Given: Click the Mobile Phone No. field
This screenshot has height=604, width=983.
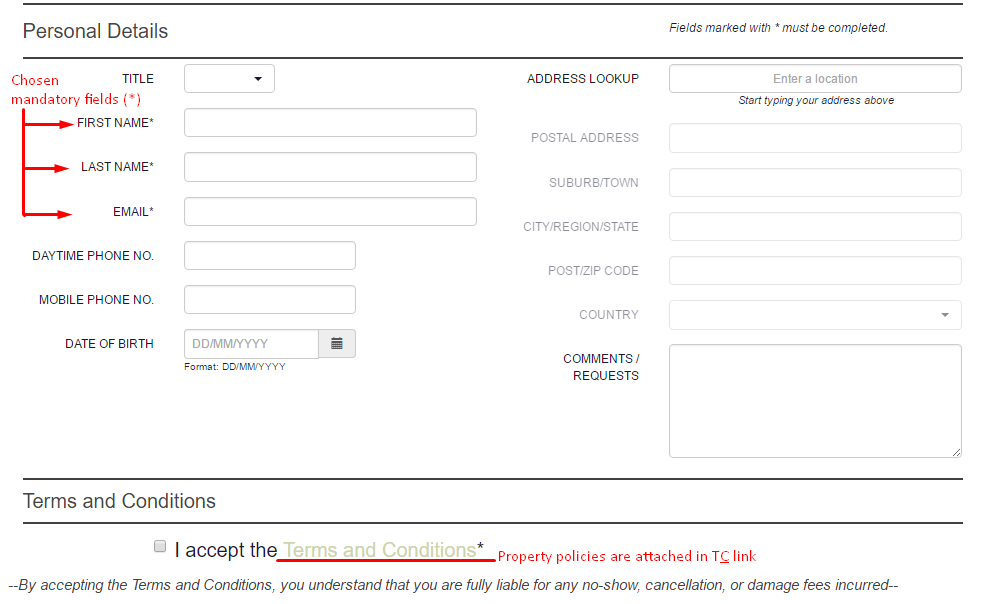Looking at the screenshot, I should click(270, 300).
